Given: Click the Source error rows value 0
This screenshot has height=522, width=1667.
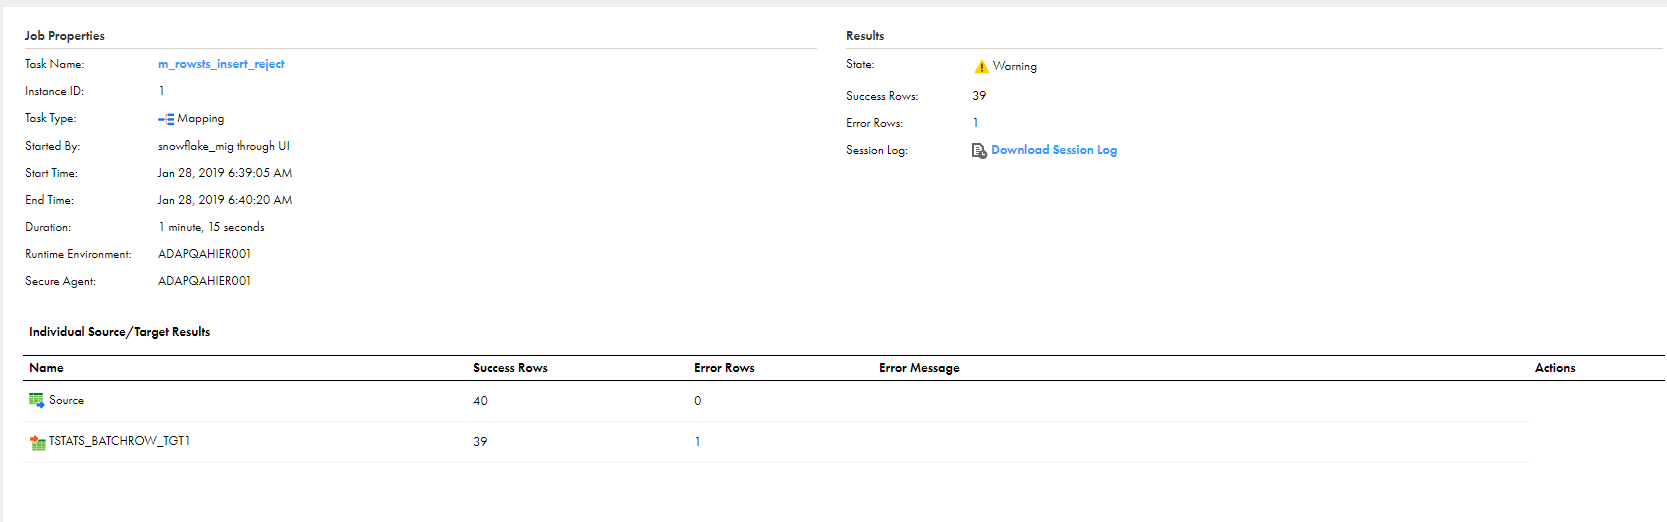Looking at the screenshot, I should (x=697, y=401).
